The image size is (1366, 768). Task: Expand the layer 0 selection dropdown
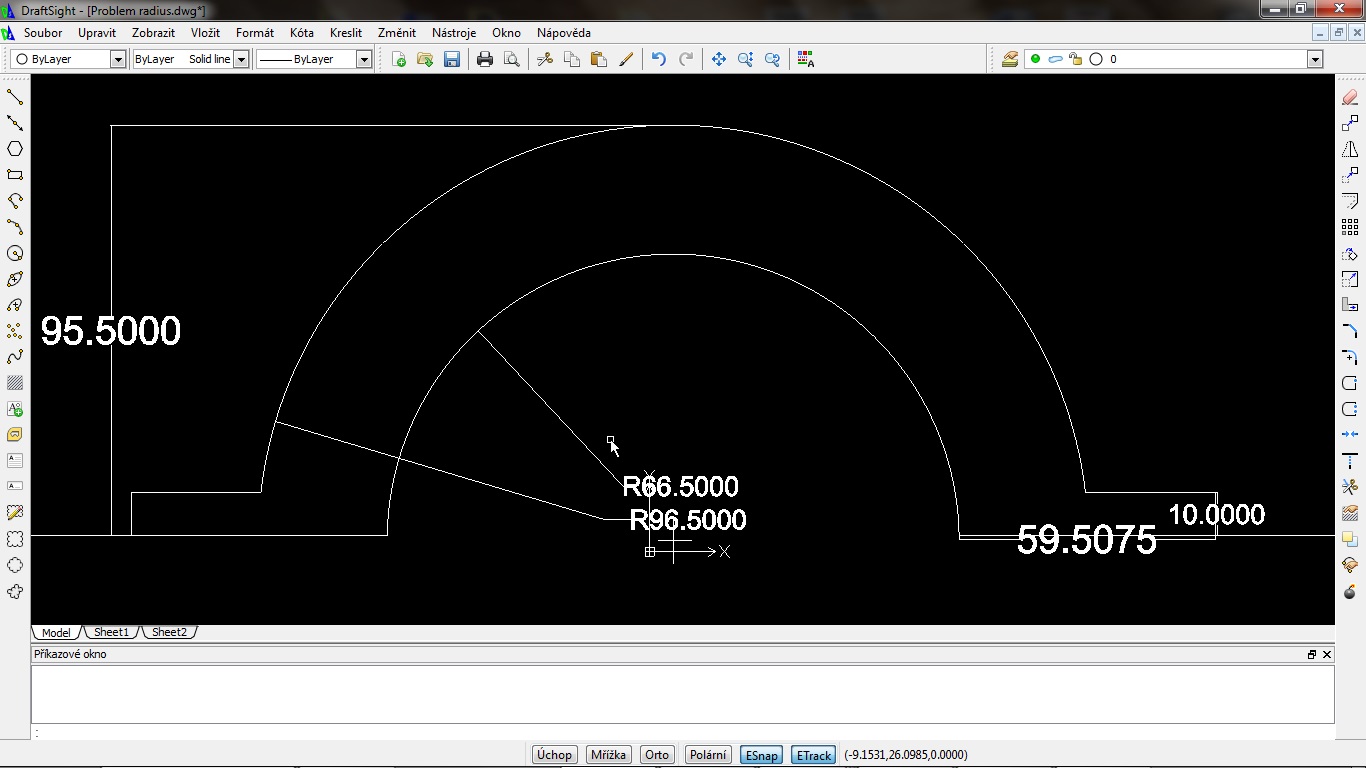tap(1315, 60)
